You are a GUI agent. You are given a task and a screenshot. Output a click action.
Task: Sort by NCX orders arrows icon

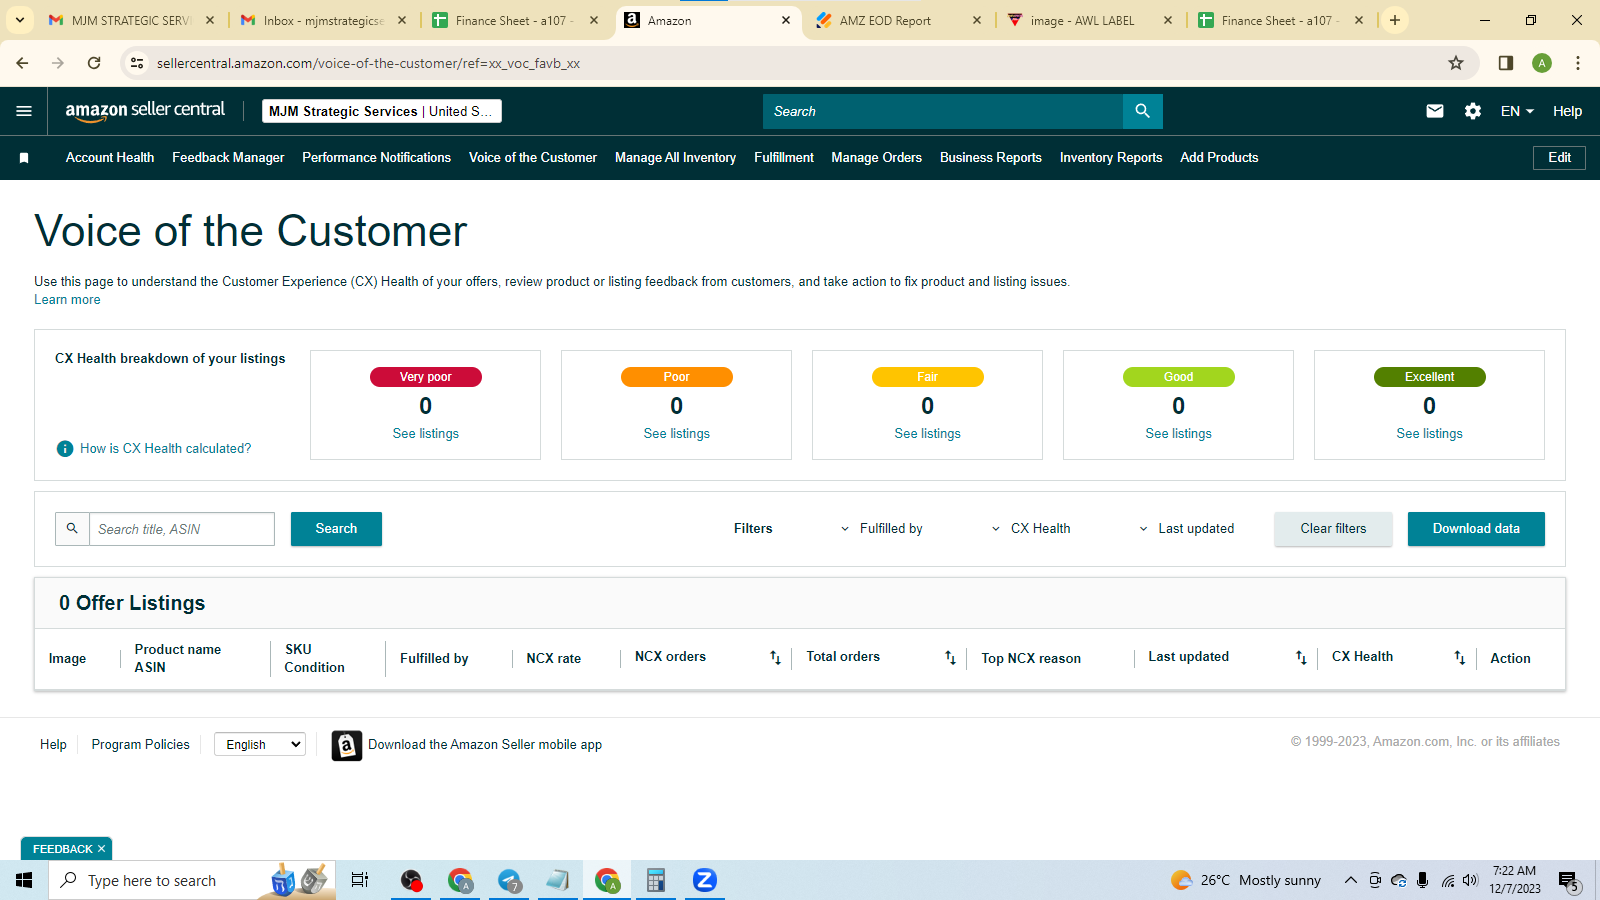[775, 658]
